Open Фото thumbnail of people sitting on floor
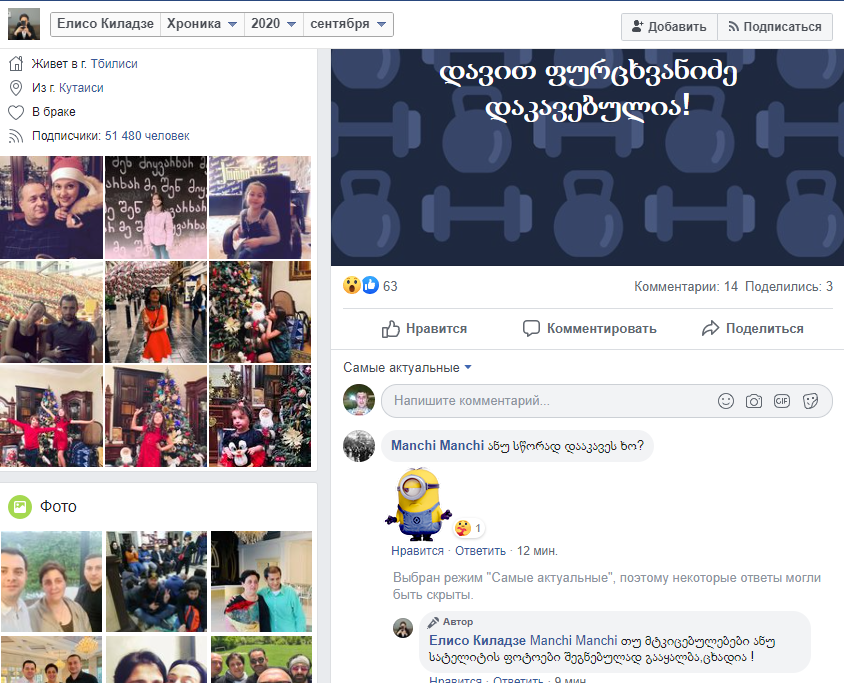The height and width of the screenshot is (683, 844). click(156, 581)
